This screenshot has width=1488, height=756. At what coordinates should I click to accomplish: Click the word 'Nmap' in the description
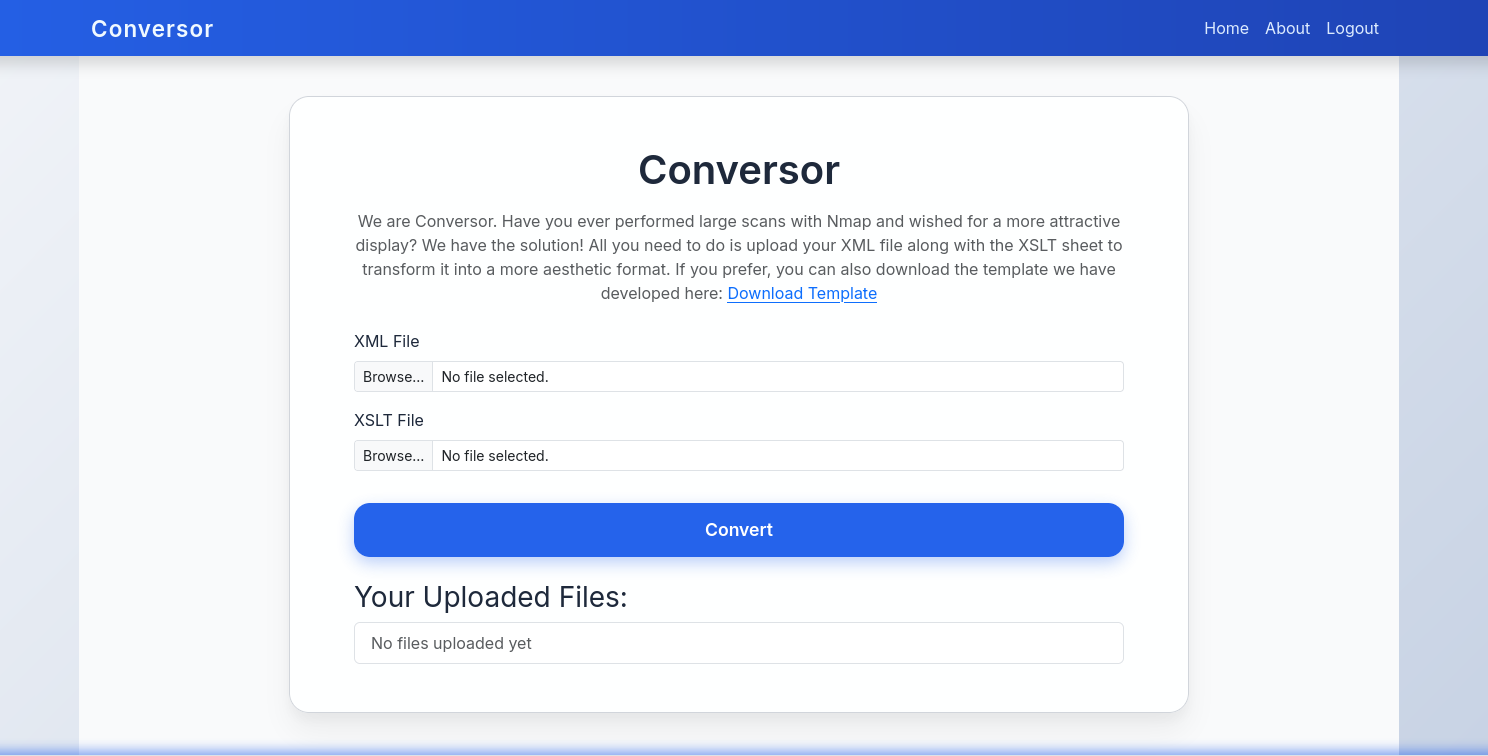tap(849, 221)
